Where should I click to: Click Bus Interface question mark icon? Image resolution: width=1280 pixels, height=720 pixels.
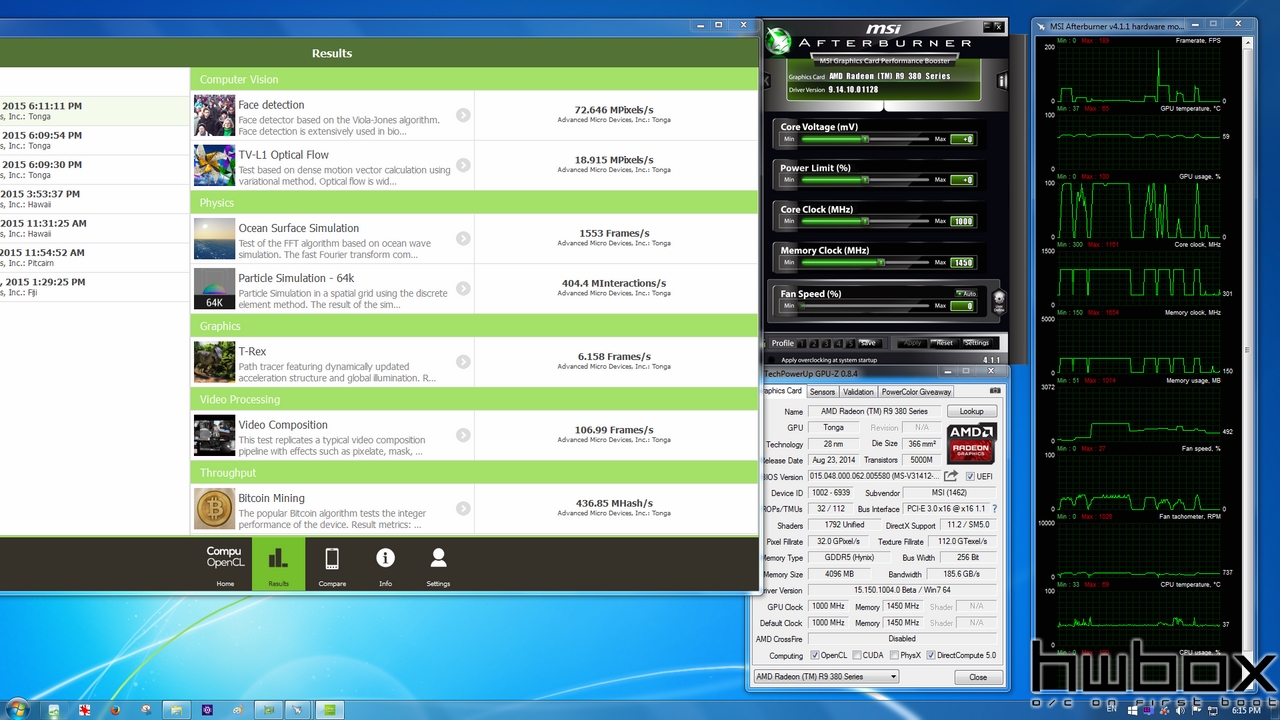[x=994, y=509]
